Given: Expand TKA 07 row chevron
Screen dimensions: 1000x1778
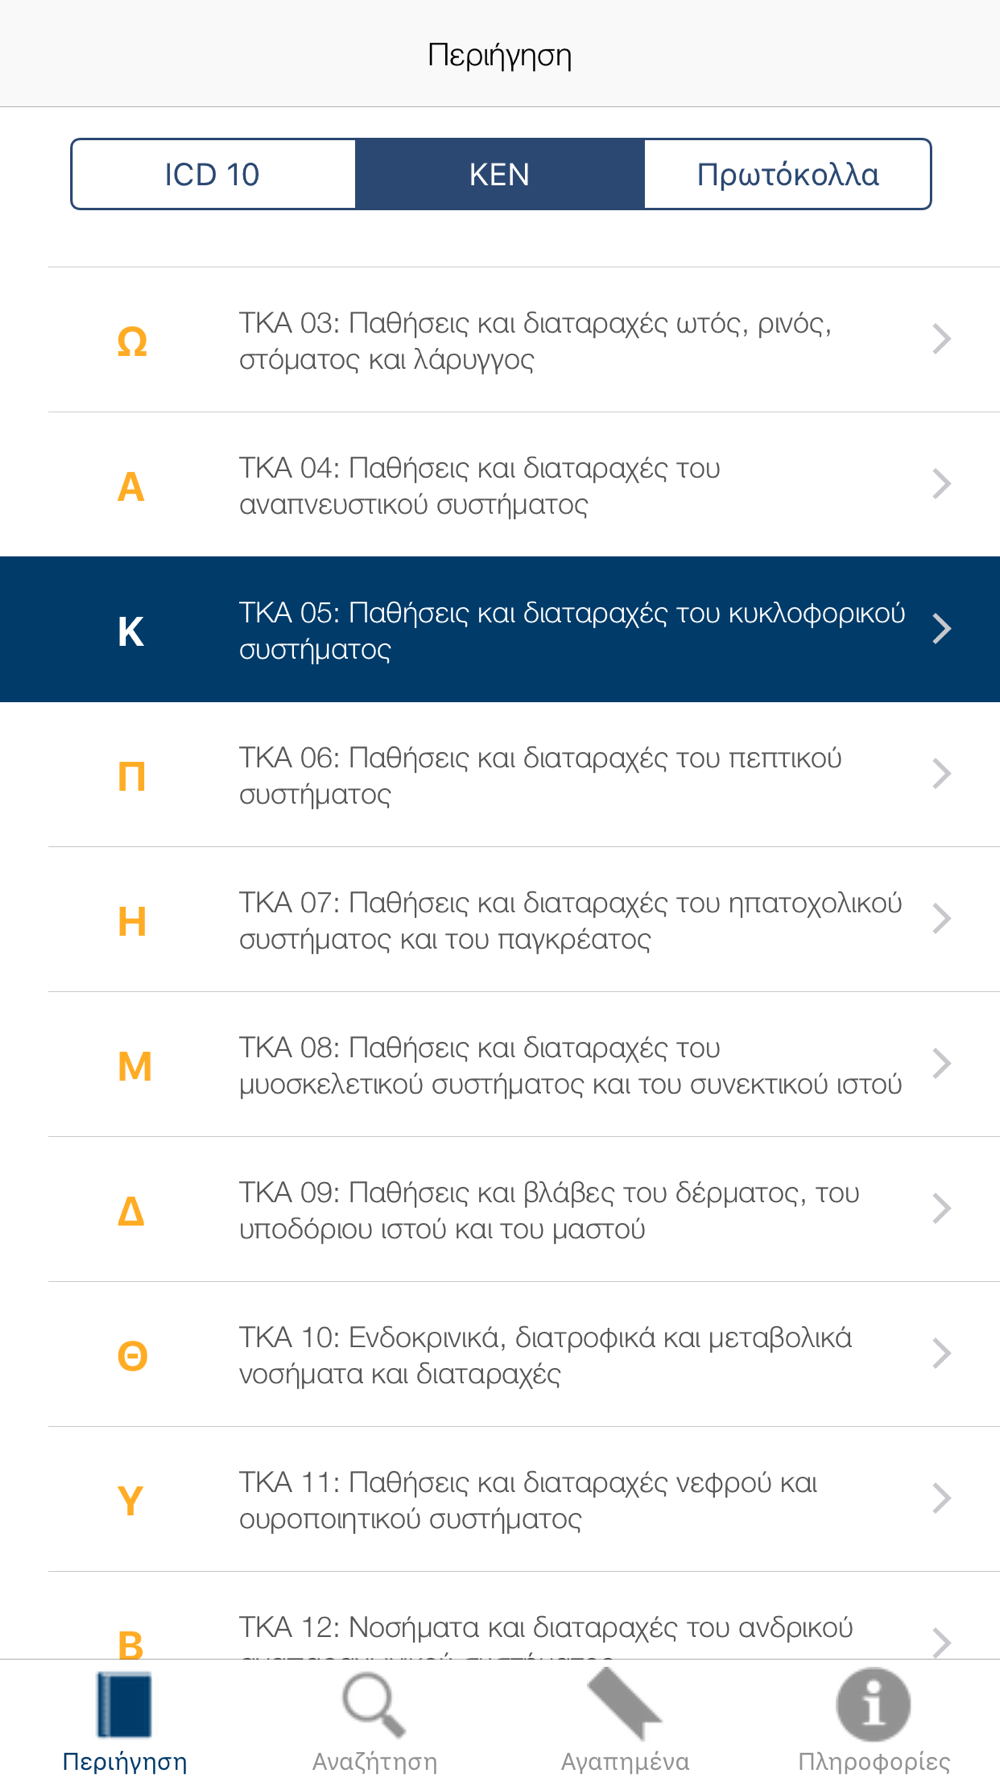Looking at the screenshot, I should click(x=941, y=919).
